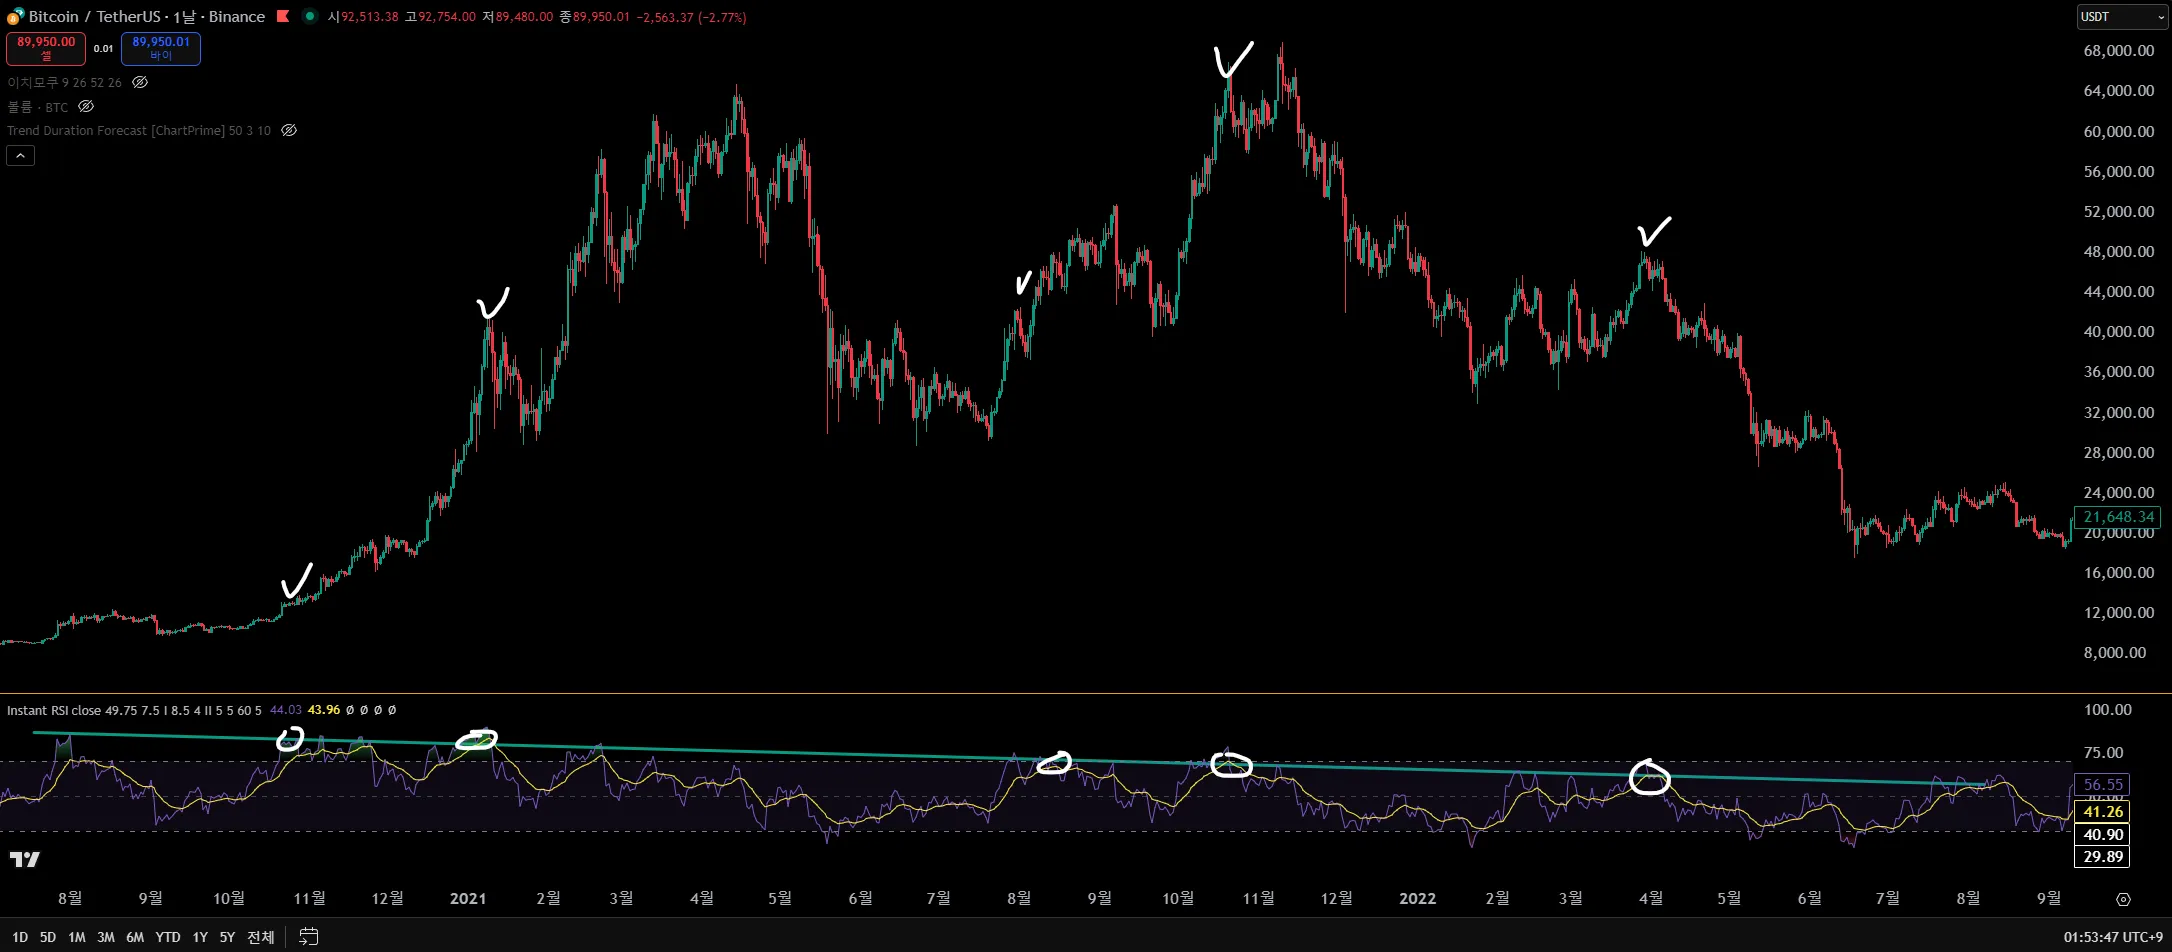Select the 전체 (all) range tab
This screenshot has height=952, width=2172.
[260, 937]
